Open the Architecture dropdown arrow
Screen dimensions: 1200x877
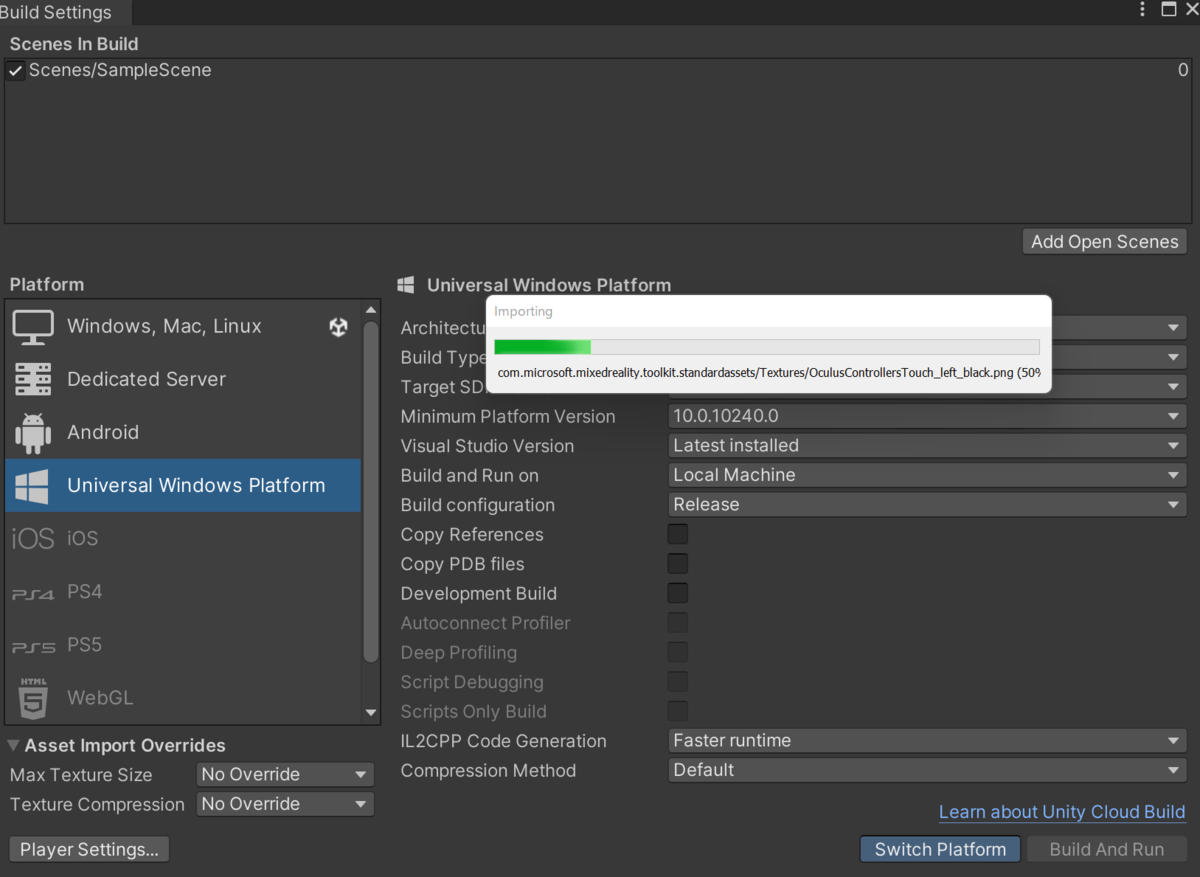[1173, 328]
